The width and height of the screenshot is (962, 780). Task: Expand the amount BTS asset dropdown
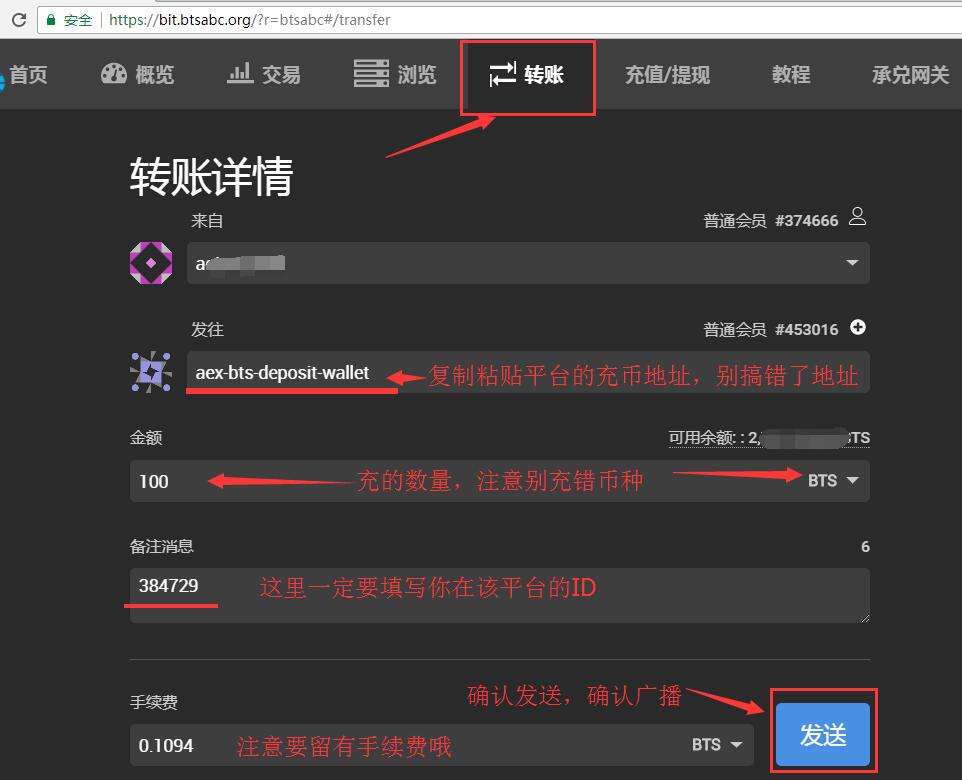click(x=833, y=481)
